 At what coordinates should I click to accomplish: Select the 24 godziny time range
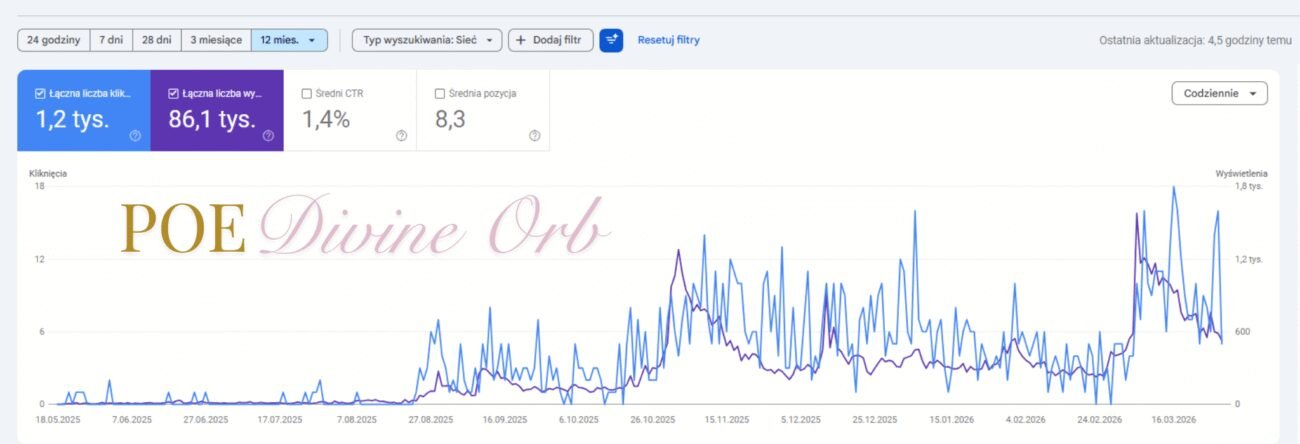(53, 40)
